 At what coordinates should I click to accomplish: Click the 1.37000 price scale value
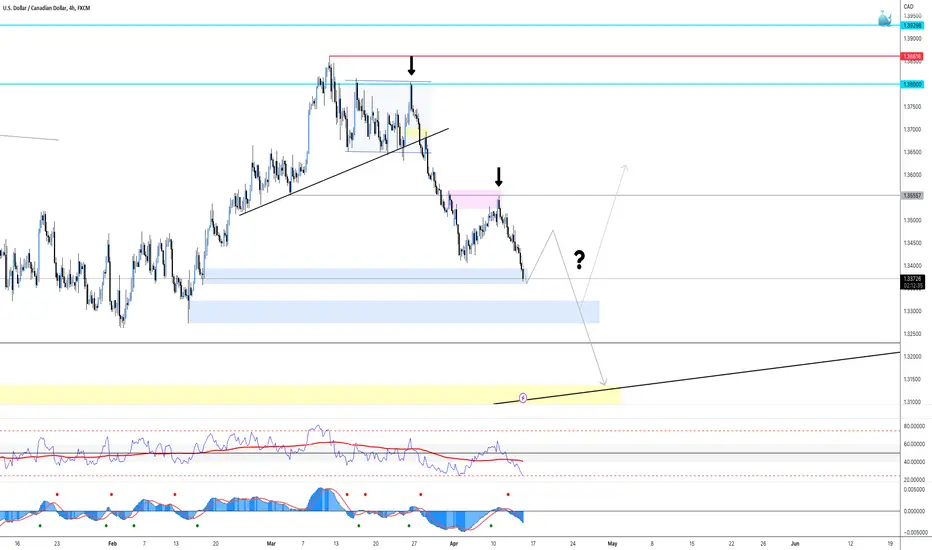[912, 130]
